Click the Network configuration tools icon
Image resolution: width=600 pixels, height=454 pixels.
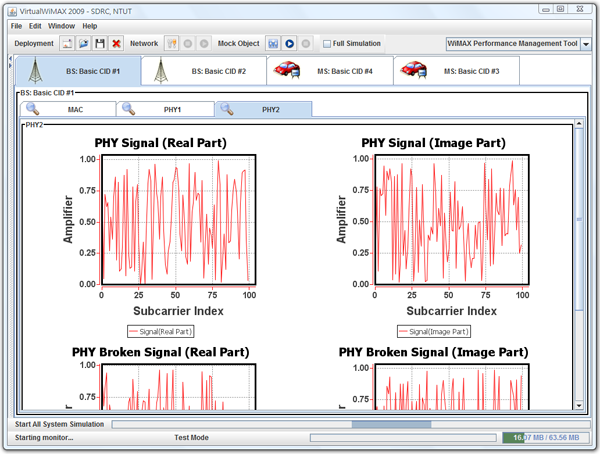pyautogui.click(x=172, y=44)
